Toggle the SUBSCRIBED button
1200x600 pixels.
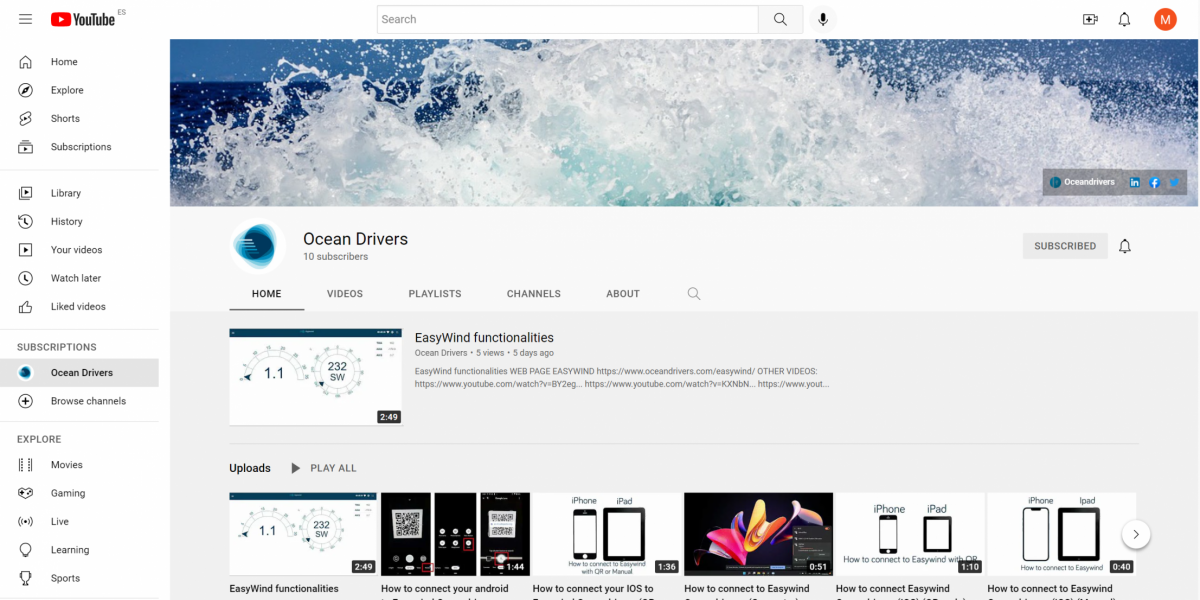coord(1064,246)
